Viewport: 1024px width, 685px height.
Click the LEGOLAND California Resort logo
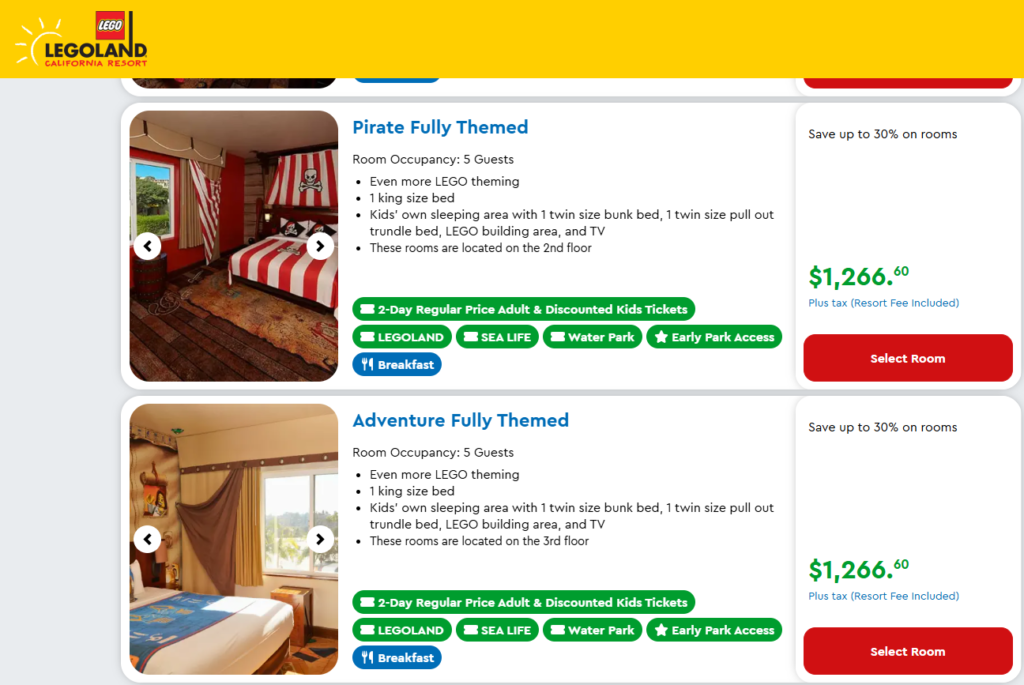81,40
